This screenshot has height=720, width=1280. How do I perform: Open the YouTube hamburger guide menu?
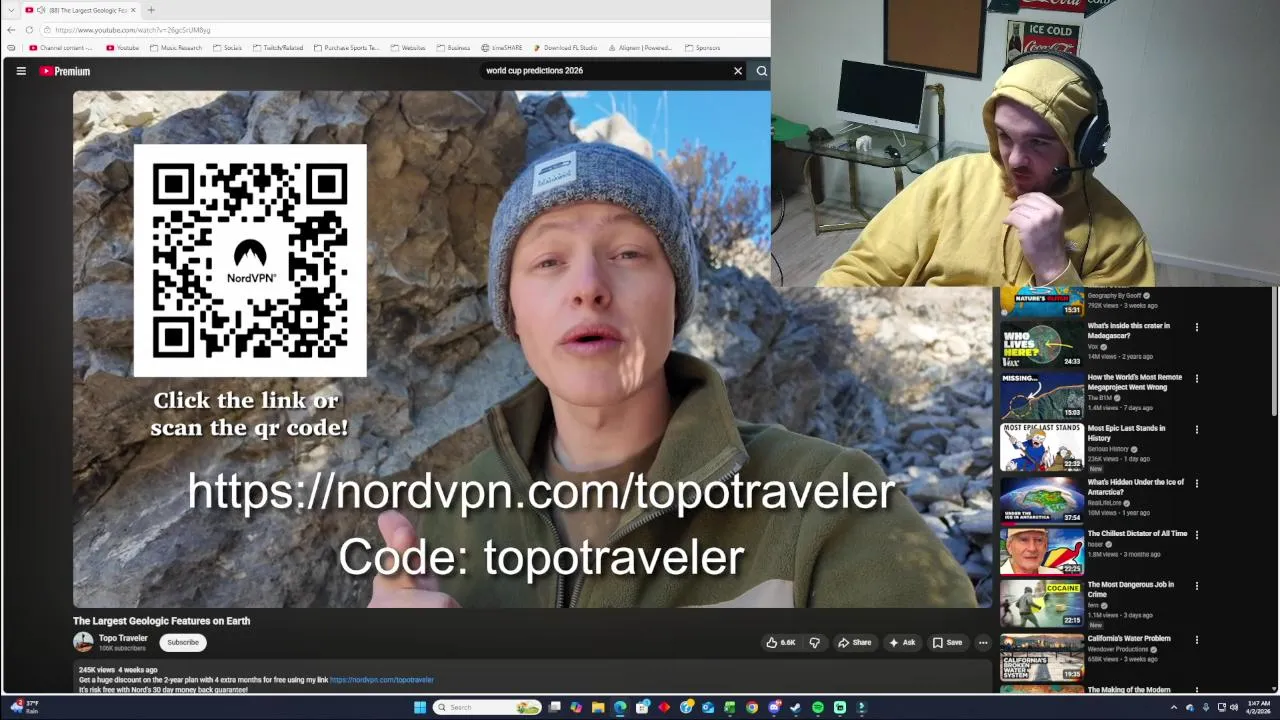[x=21, y=71]
